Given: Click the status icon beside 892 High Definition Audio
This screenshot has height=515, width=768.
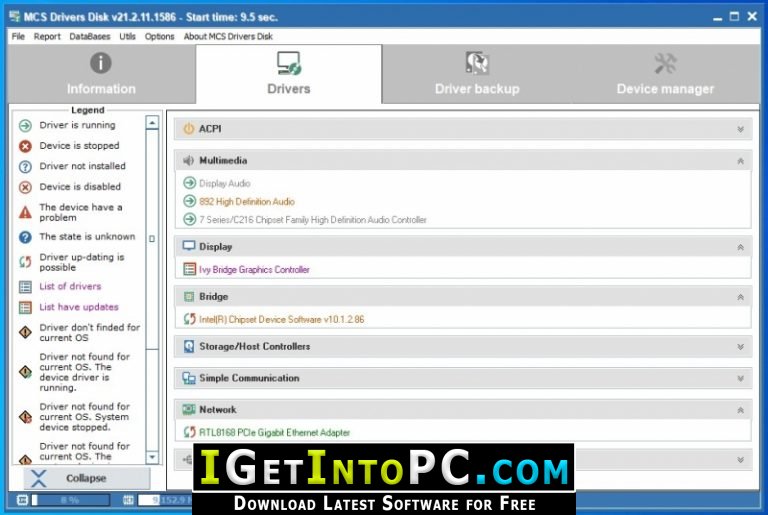Looking at the screenshot, I should coord(190,201).
